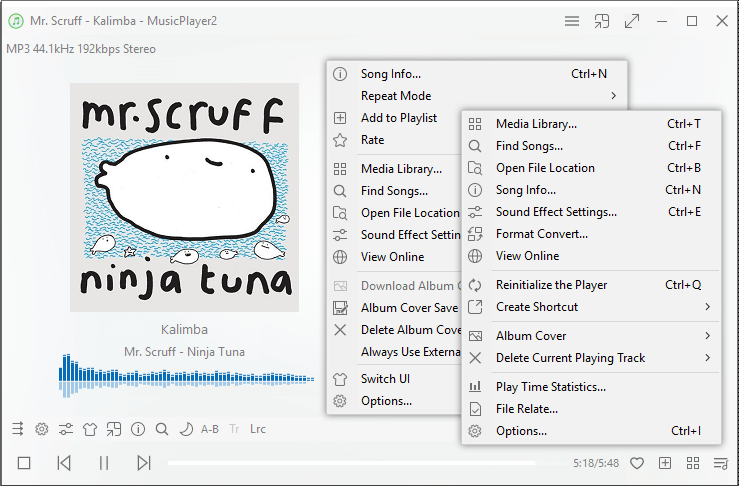Click the sliders icon in bottom toolbar
Screen dimensions: 739x486
point(66,429)
